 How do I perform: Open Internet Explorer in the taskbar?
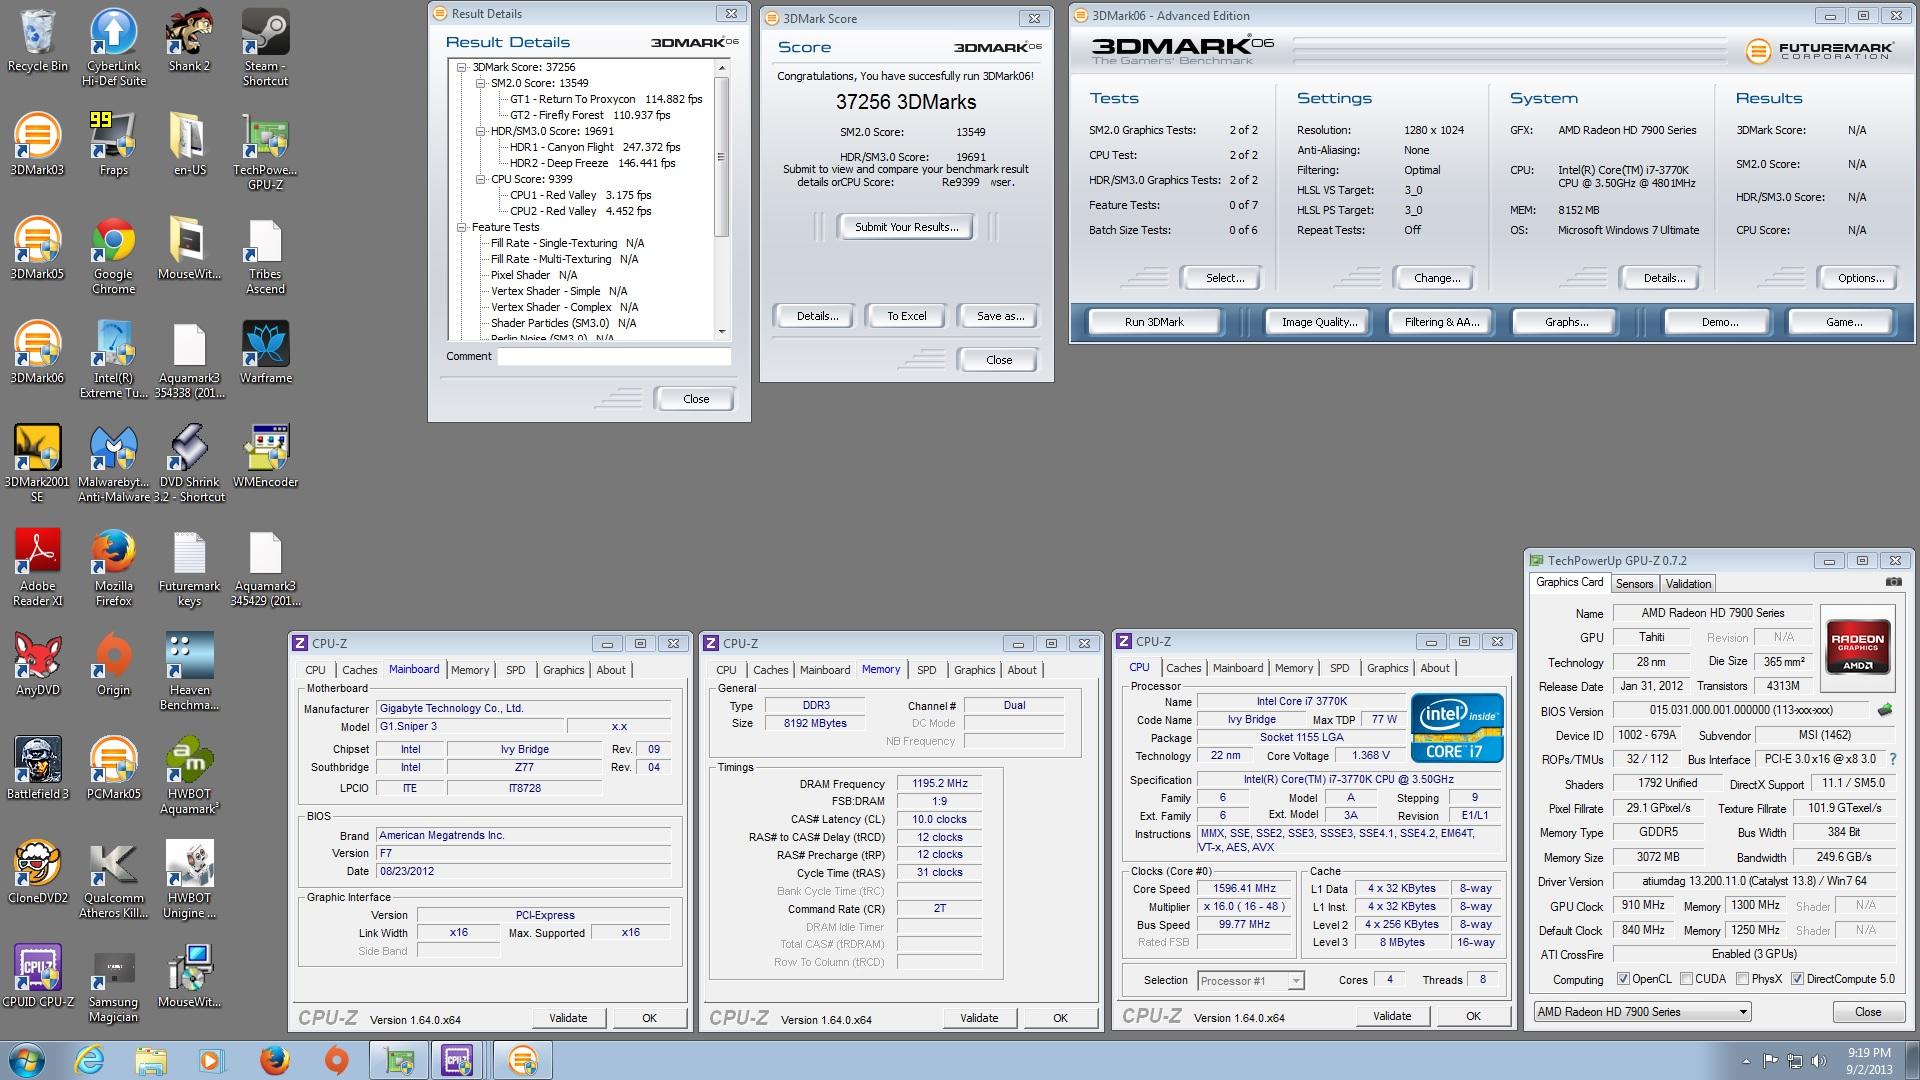pos(89,1059)
